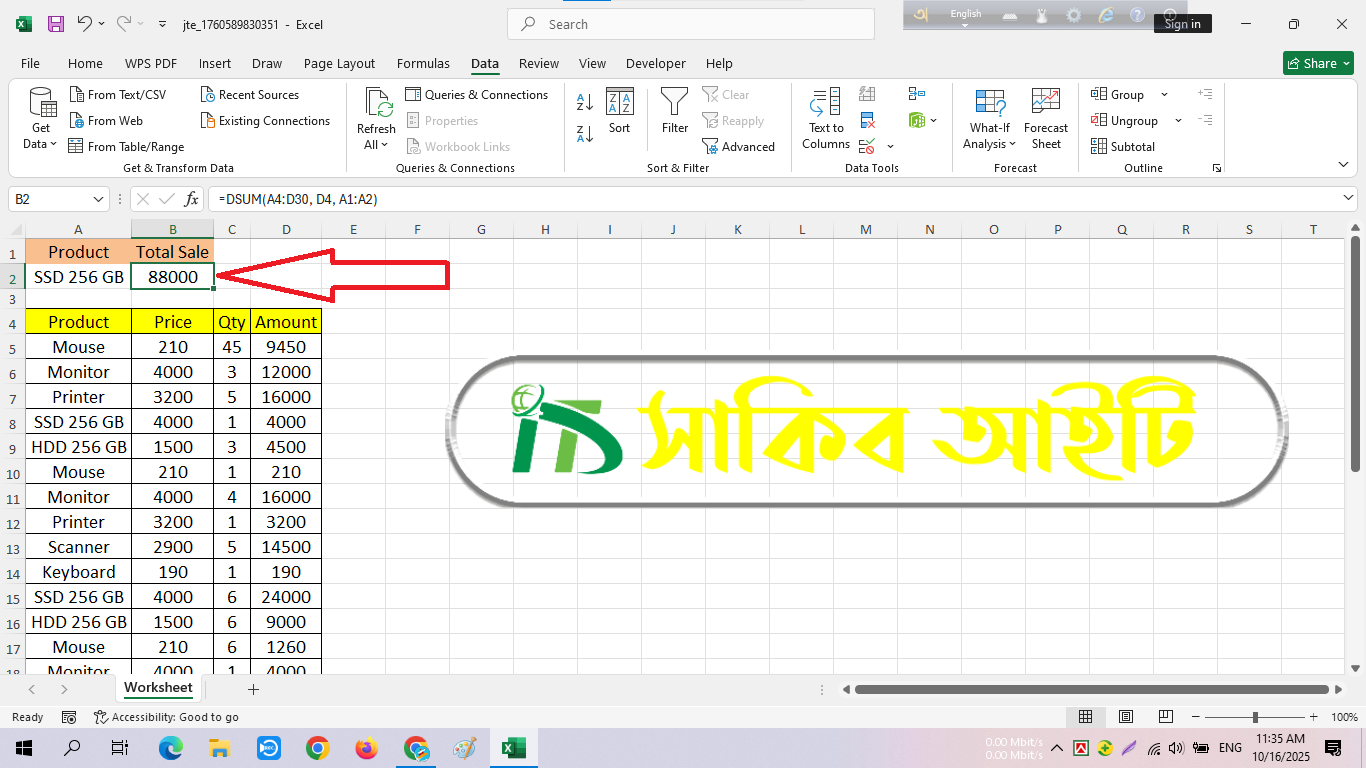Expand the Name Box dropdown
Screen dimensions: 1366x768
(x=98, y=199)
